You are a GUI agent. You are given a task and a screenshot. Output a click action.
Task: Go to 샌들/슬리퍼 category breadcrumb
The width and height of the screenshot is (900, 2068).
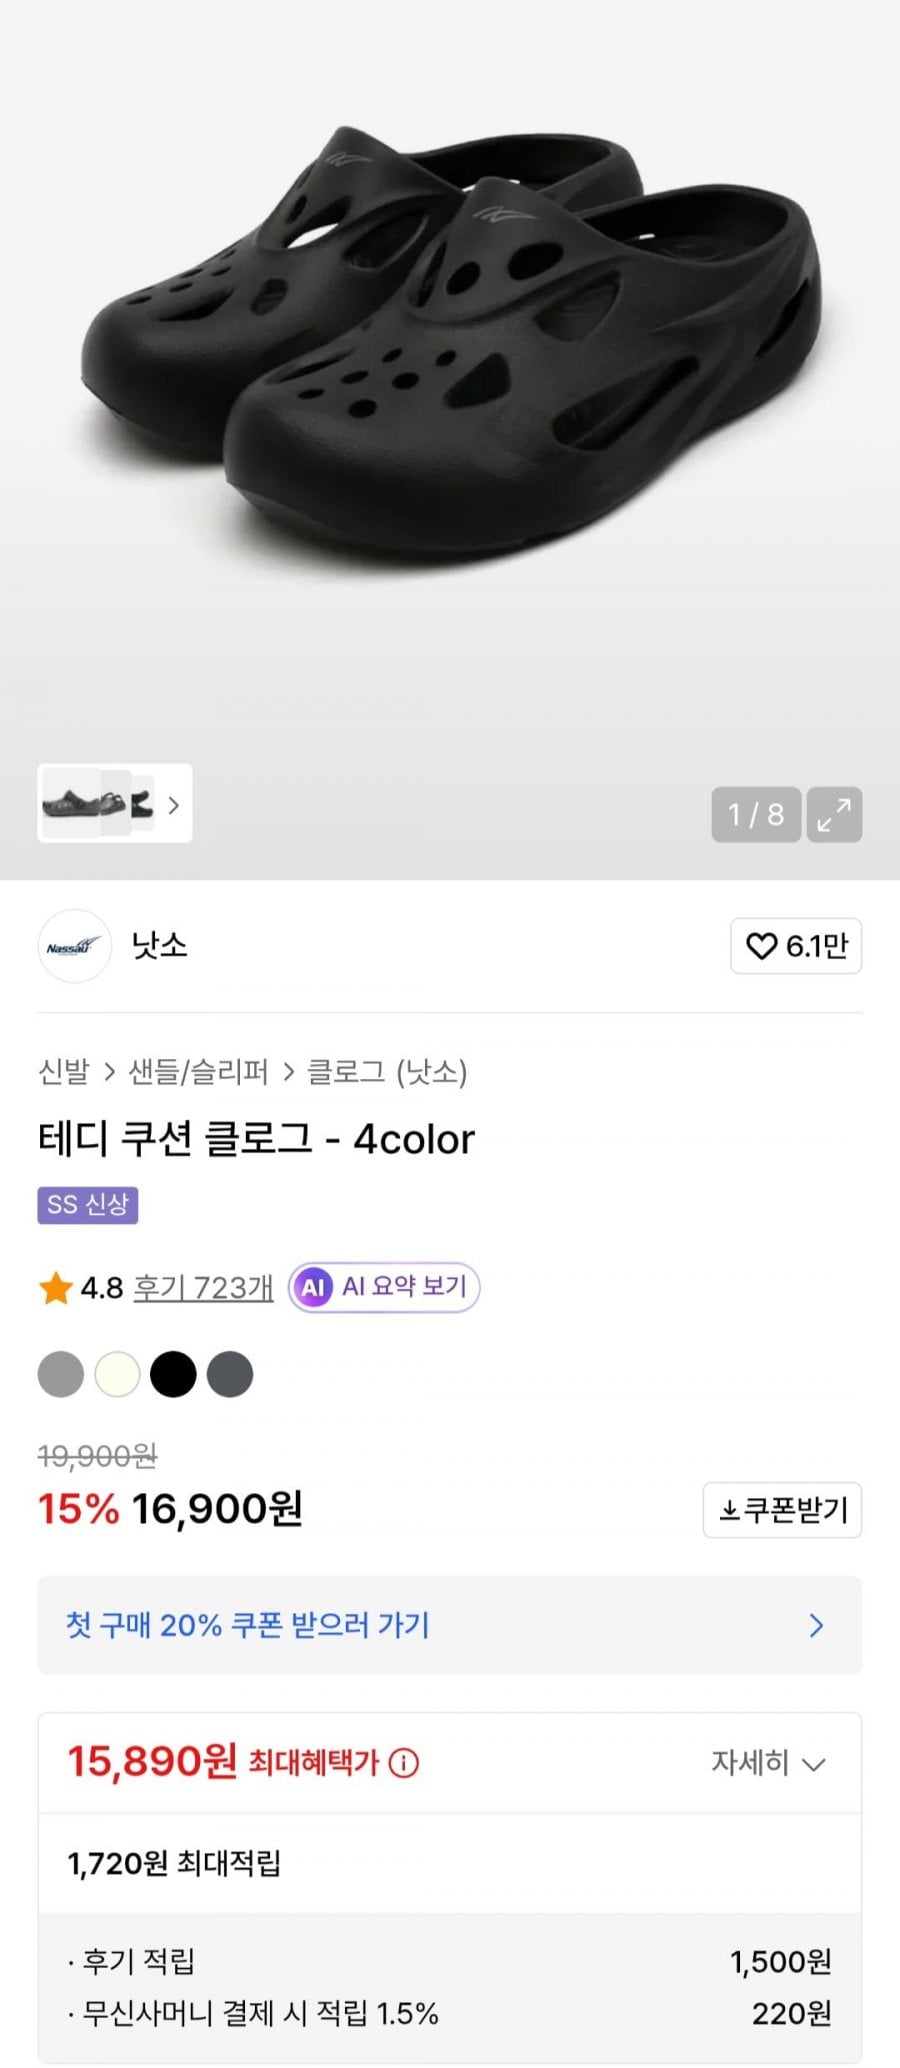click(198, 1072)
